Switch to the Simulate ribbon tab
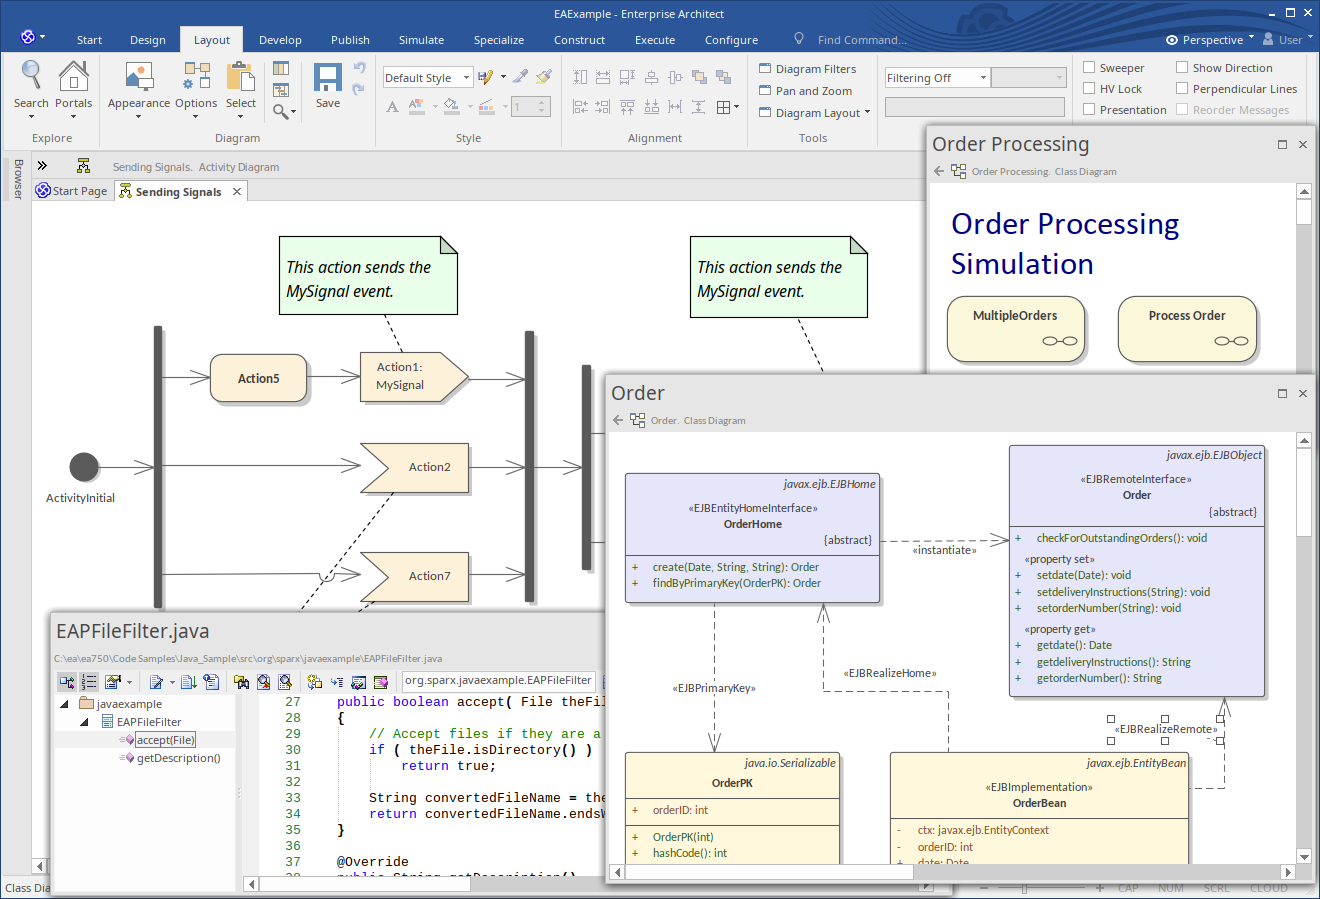 (x=421, y=40)
